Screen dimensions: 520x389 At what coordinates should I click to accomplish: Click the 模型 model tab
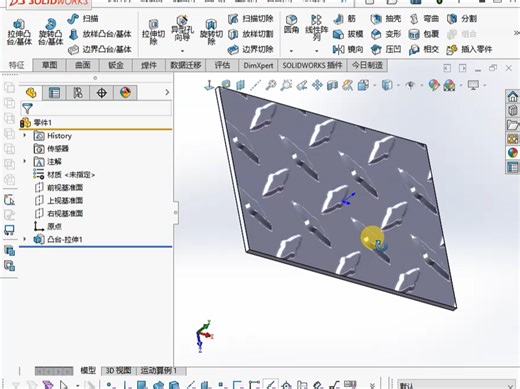click(88, 371)
